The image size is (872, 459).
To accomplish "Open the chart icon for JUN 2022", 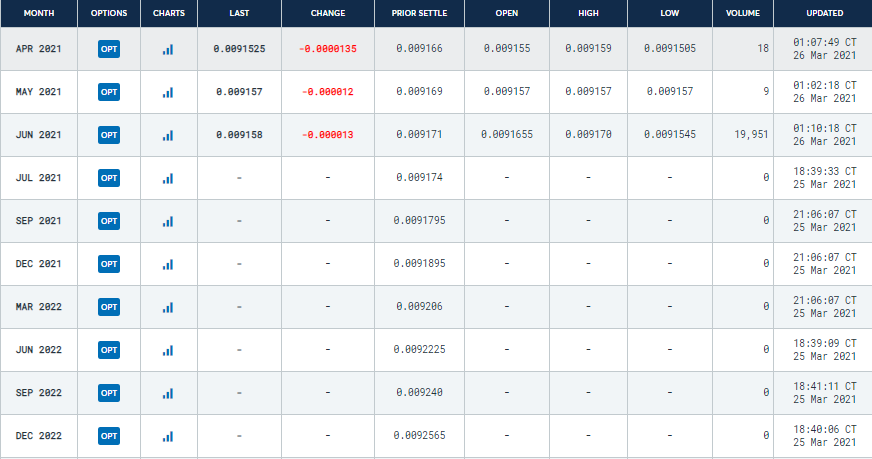I will 168,350.
